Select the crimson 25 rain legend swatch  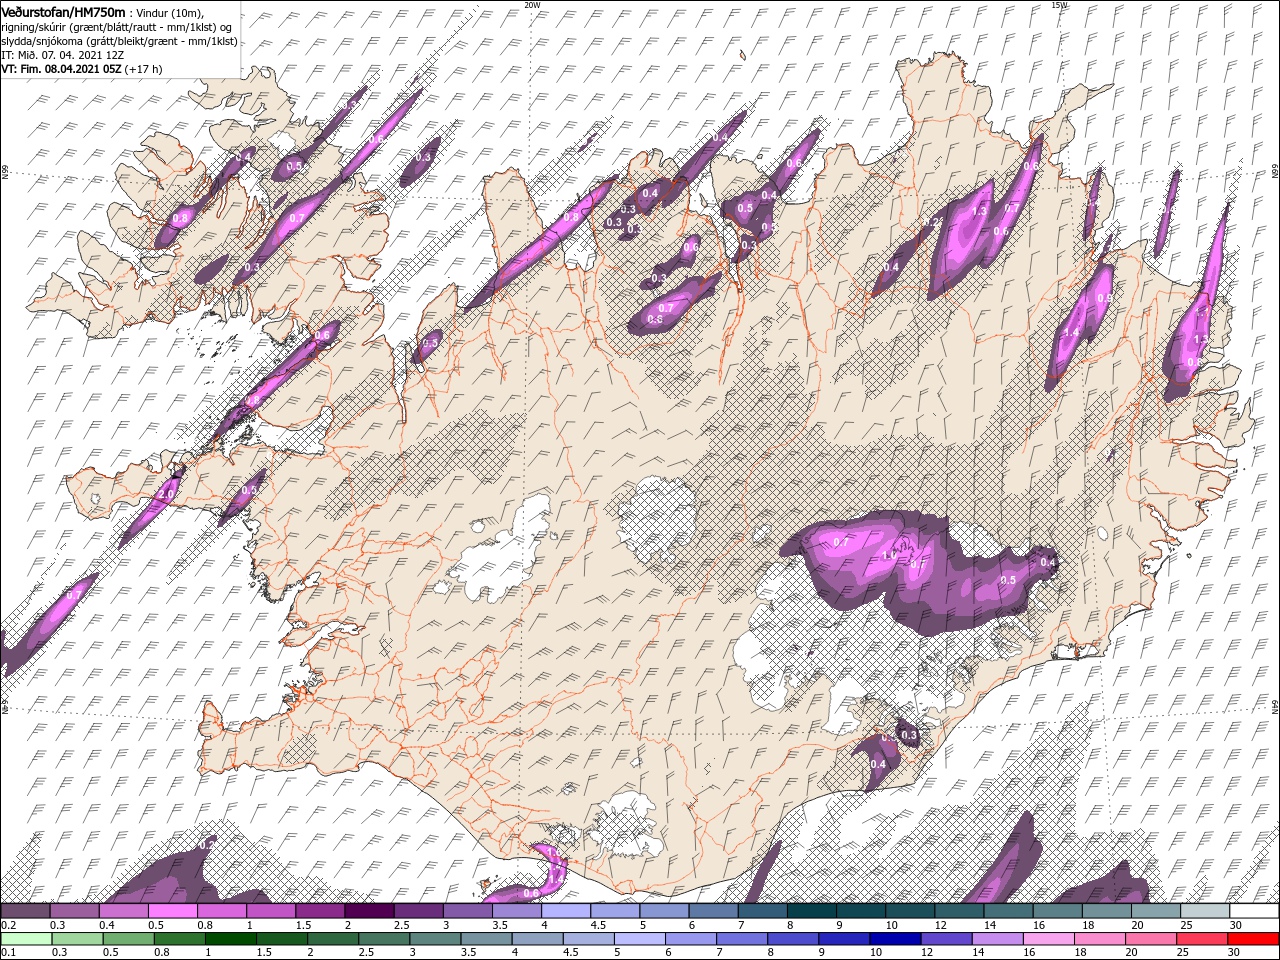pyautogui.click(x=1203, y=939)
